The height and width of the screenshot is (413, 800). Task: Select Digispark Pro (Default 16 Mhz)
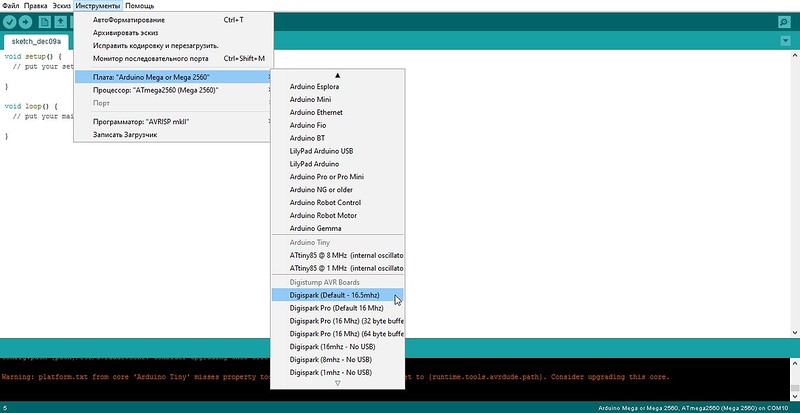(337, 308)
